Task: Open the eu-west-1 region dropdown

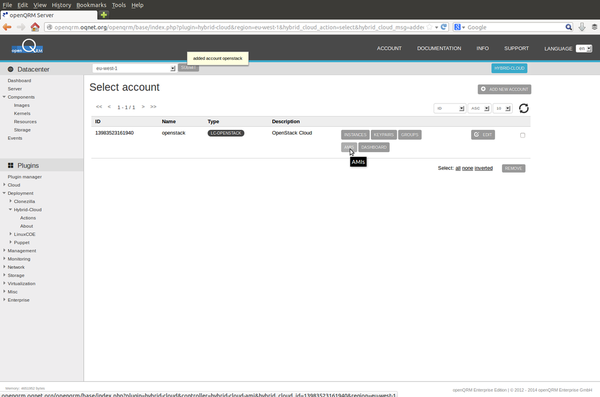Action: pos(134,68)
